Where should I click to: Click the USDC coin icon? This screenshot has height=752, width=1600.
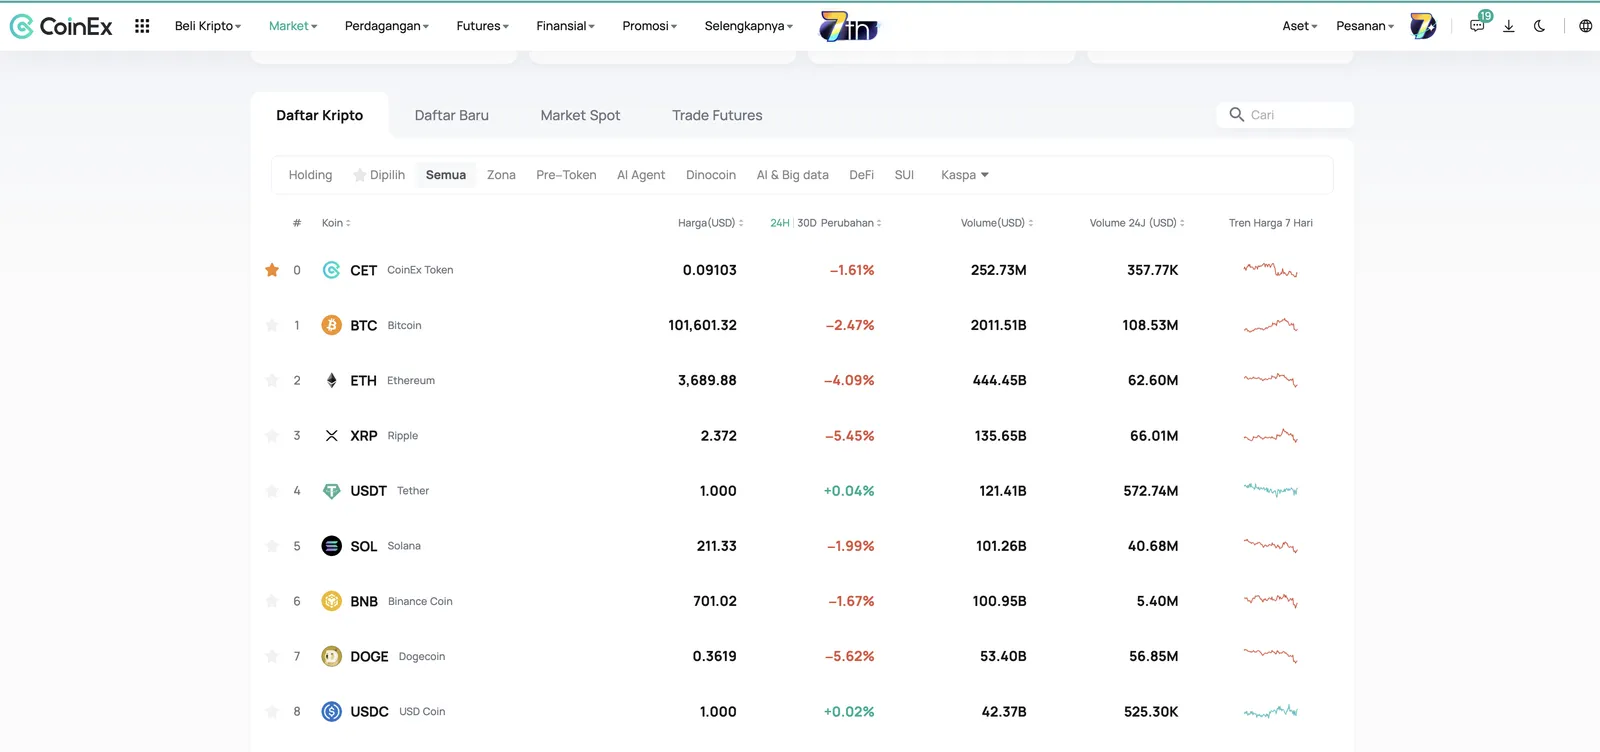332,711
